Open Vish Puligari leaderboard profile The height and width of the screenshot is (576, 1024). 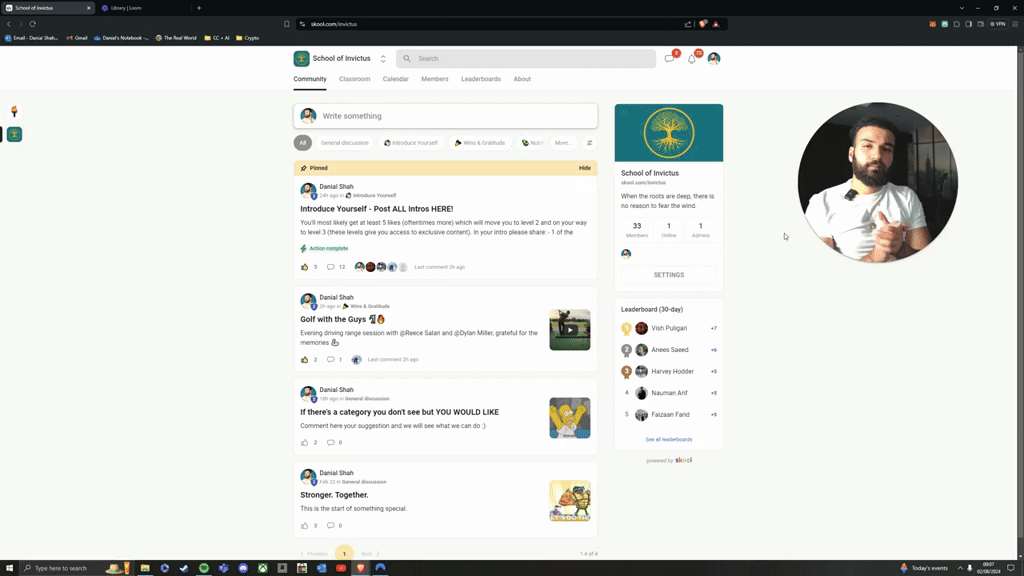tap(669, 328)
